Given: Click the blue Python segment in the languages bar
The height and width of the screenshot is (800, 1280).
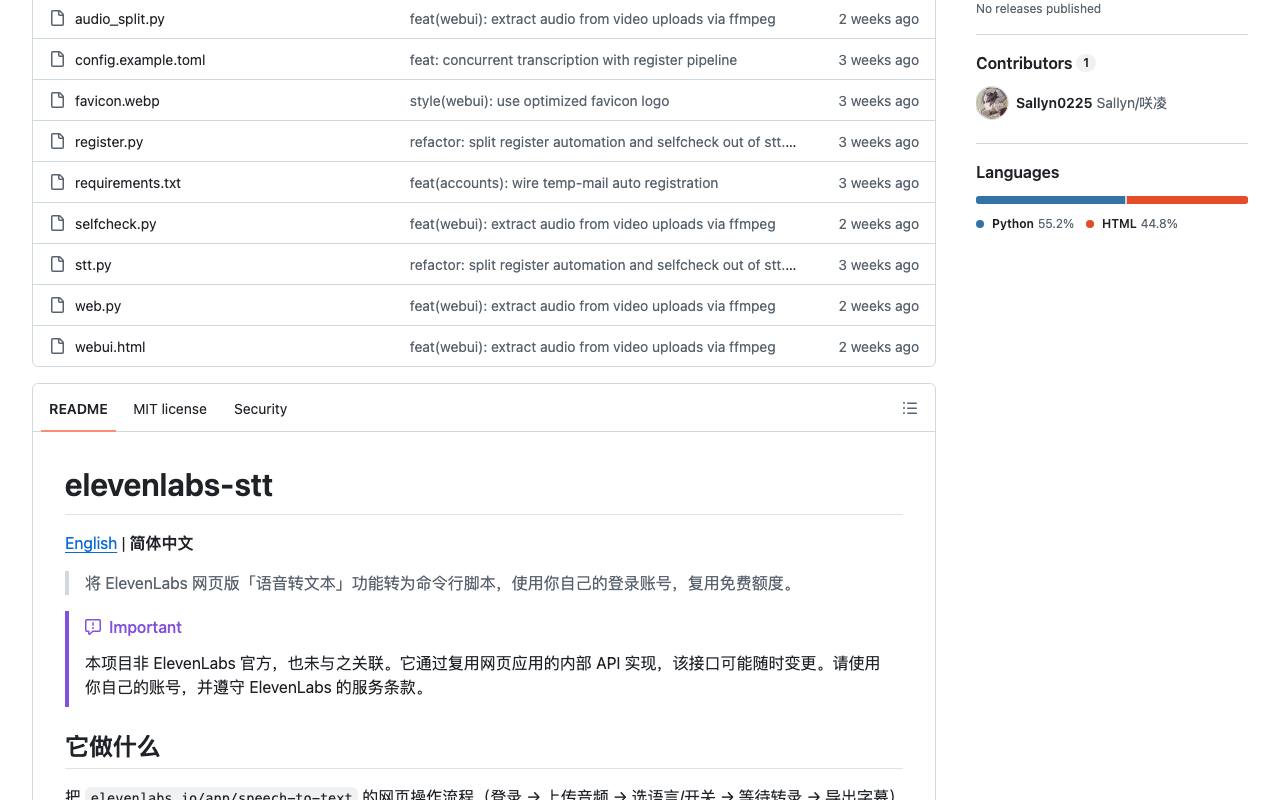Looking at the screenshot, I should pyautogui.click(x=1050, y=200).
